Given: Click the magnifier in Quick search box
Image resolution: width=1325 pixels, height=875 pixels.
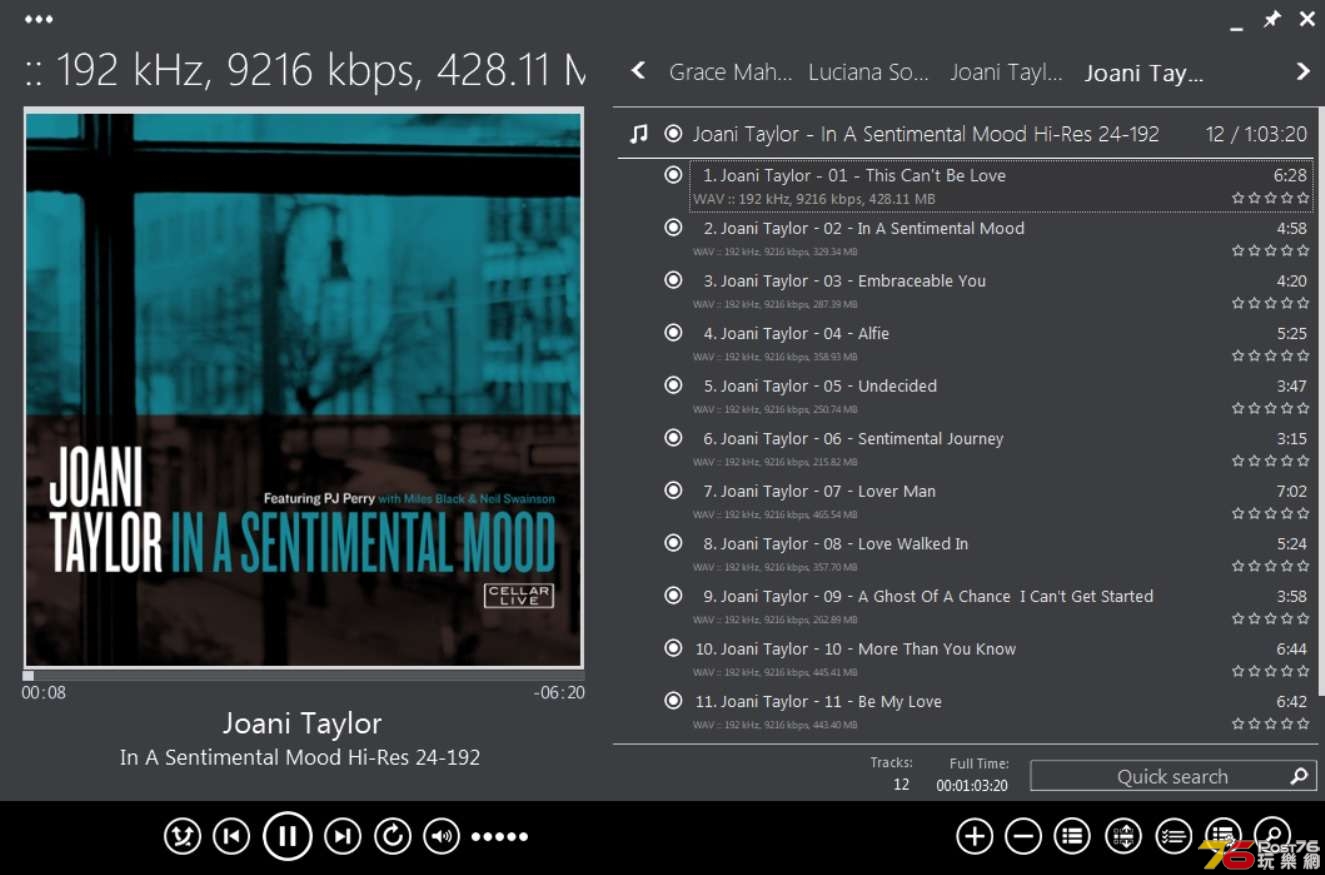Looking at the screenshot, I should point(1299,776).
